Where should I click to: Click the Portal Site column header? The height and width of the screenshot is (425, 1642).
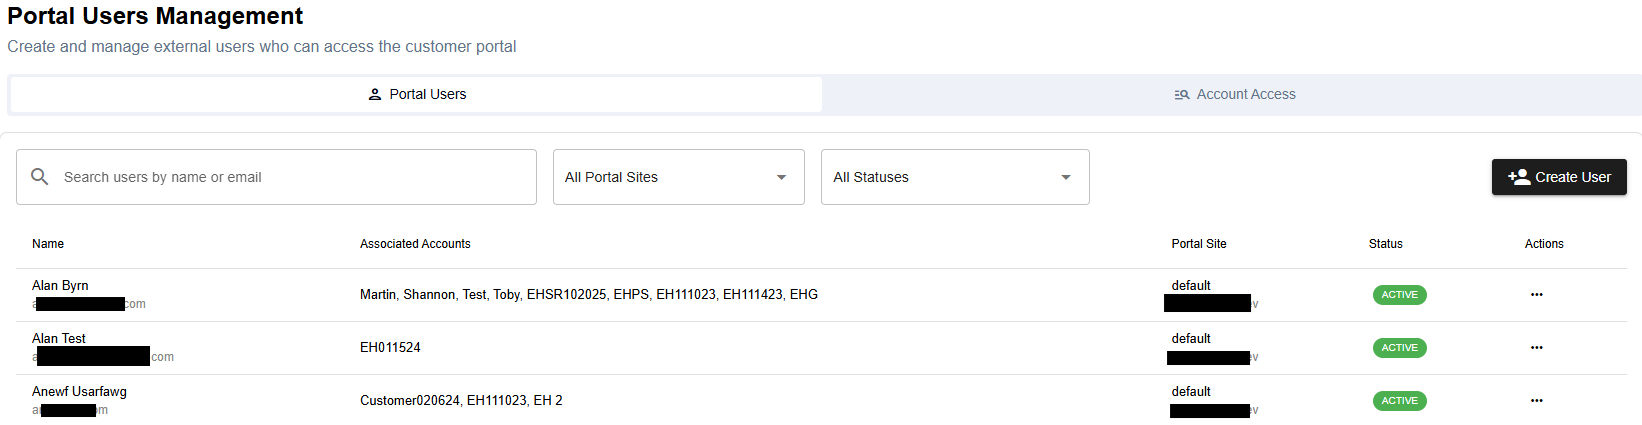point(1198,244)
